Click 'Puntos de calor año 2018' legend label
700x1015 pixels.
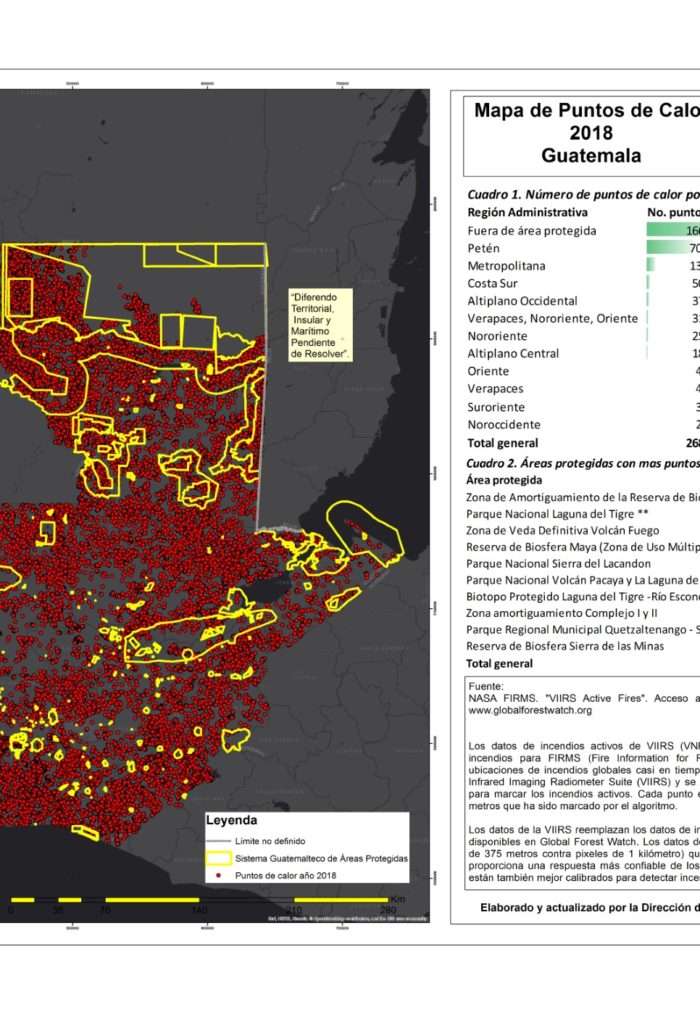pyautogui.click(x=286, y=875)
